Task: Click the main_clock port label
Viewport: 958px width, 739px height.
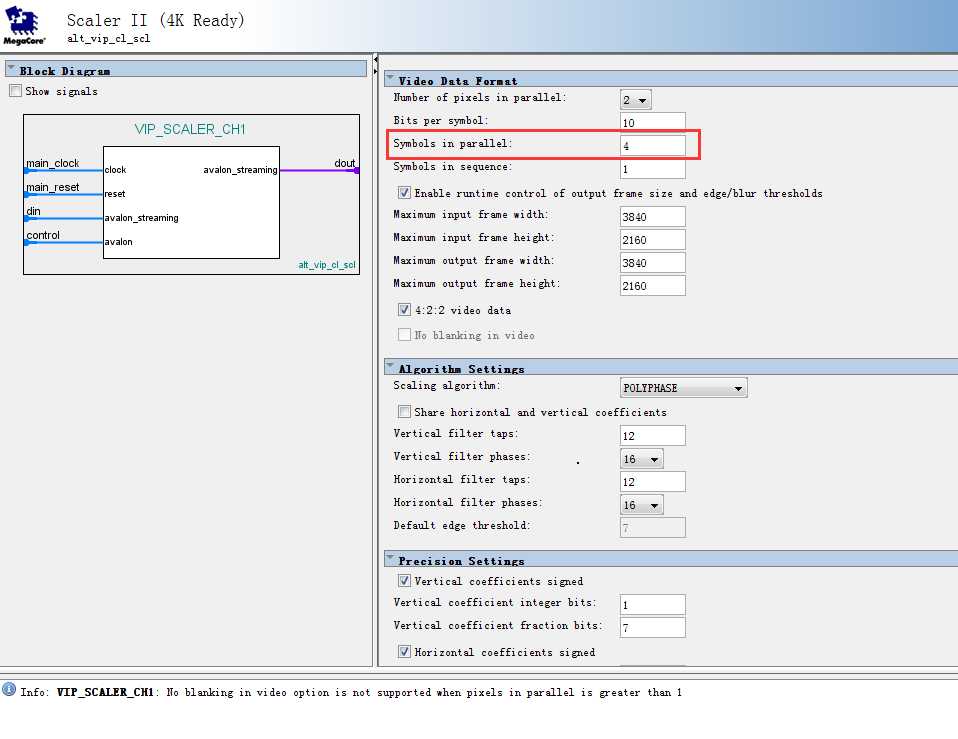Action: click(x=53, y=163)
